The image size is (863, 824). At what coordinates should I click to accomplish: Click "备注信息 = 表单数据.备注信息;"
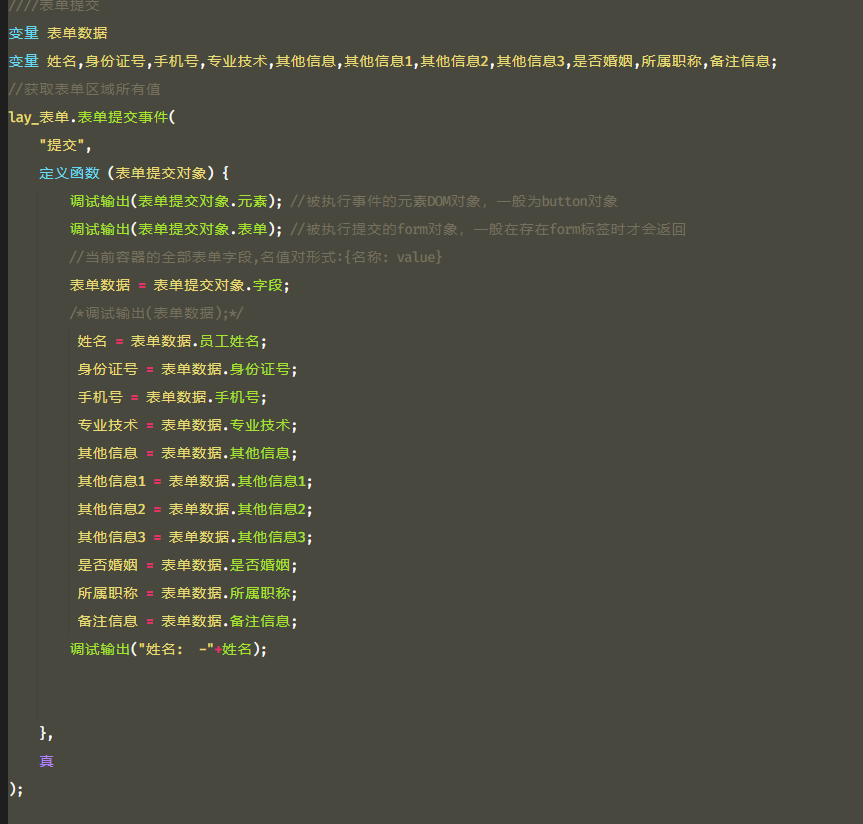tap(187, 622)
